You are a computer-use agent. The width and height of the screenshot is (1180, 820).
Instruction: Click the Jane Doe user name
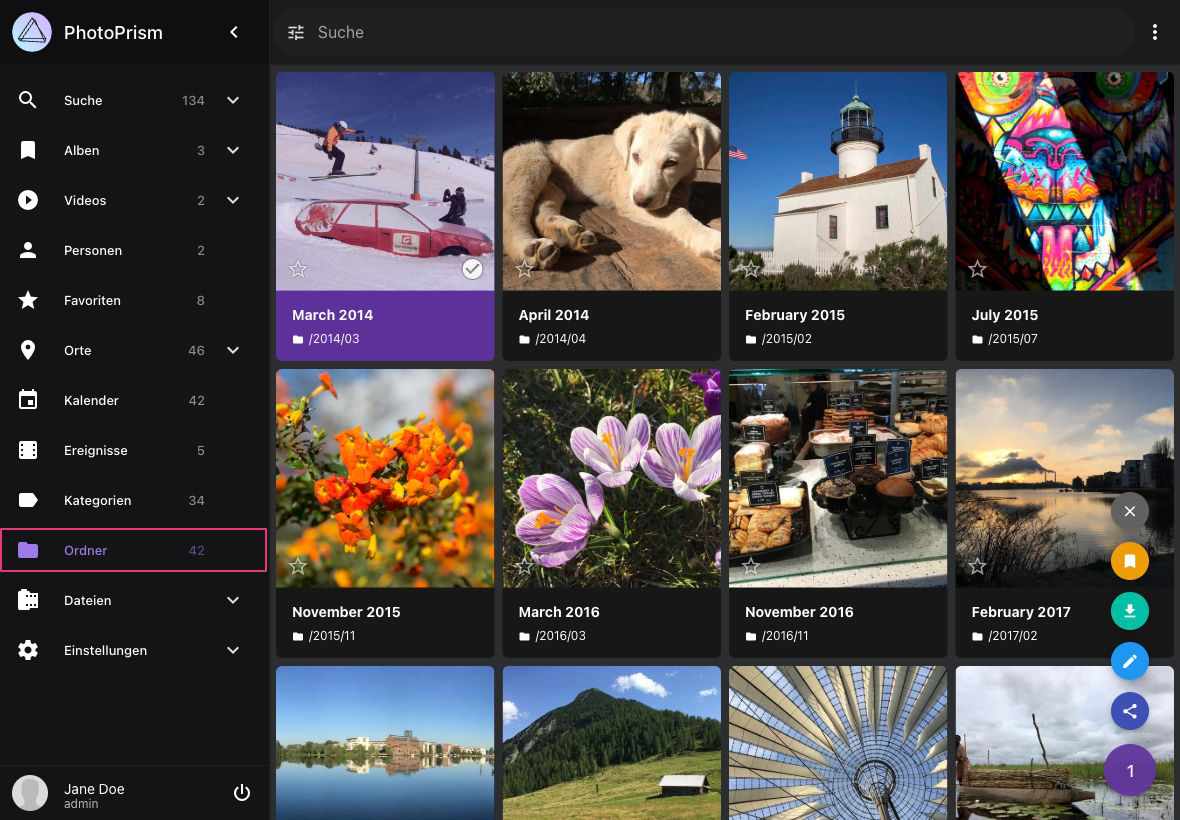tap(94, 788)
